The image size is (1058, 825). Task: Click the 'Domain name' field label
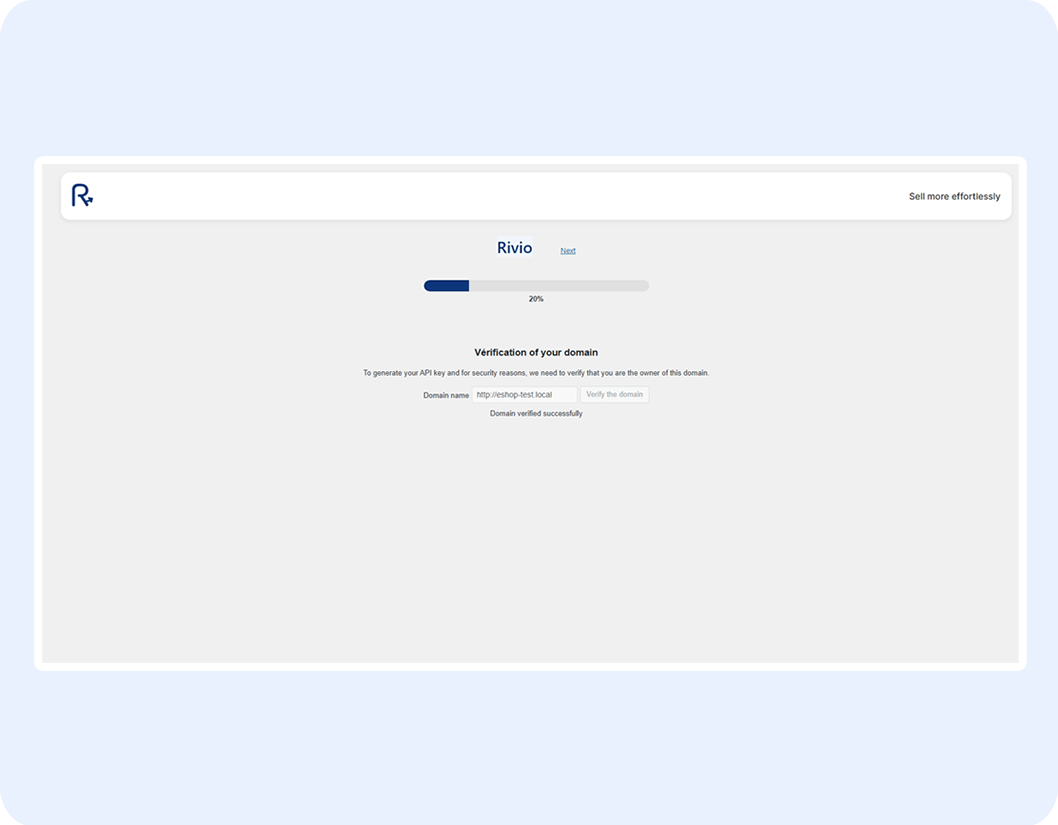coord(446,396)
